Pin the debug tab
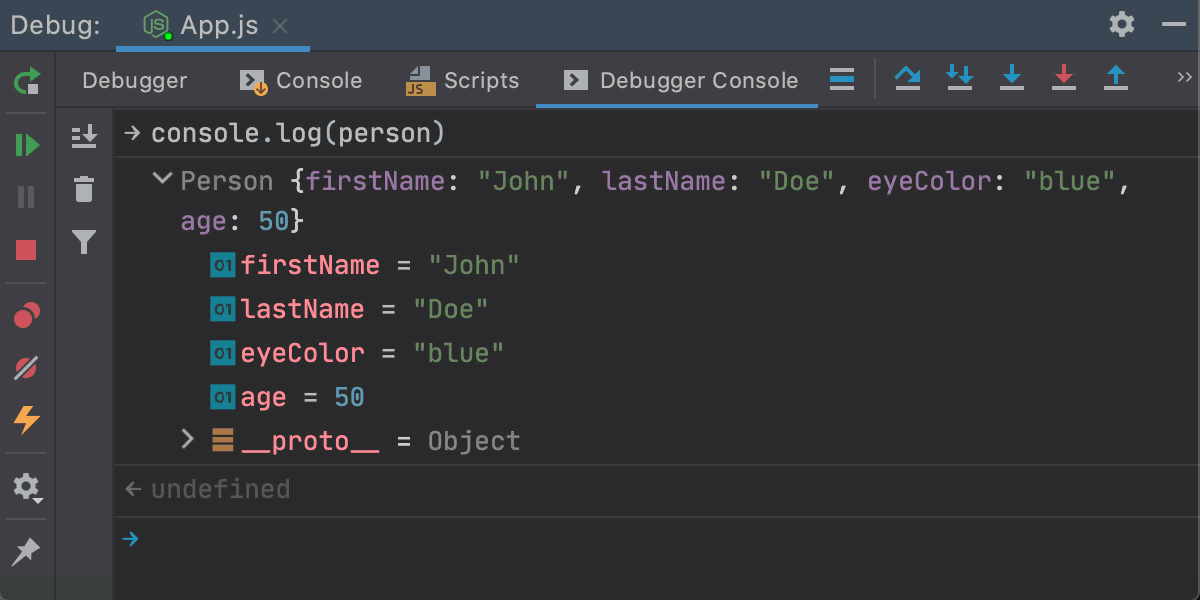This screenshot has height=600, width=1200. 27,550
